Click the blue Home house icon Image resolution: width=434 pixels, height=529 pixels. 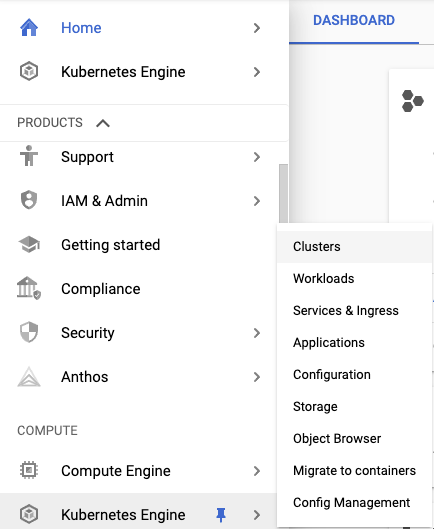29,28
